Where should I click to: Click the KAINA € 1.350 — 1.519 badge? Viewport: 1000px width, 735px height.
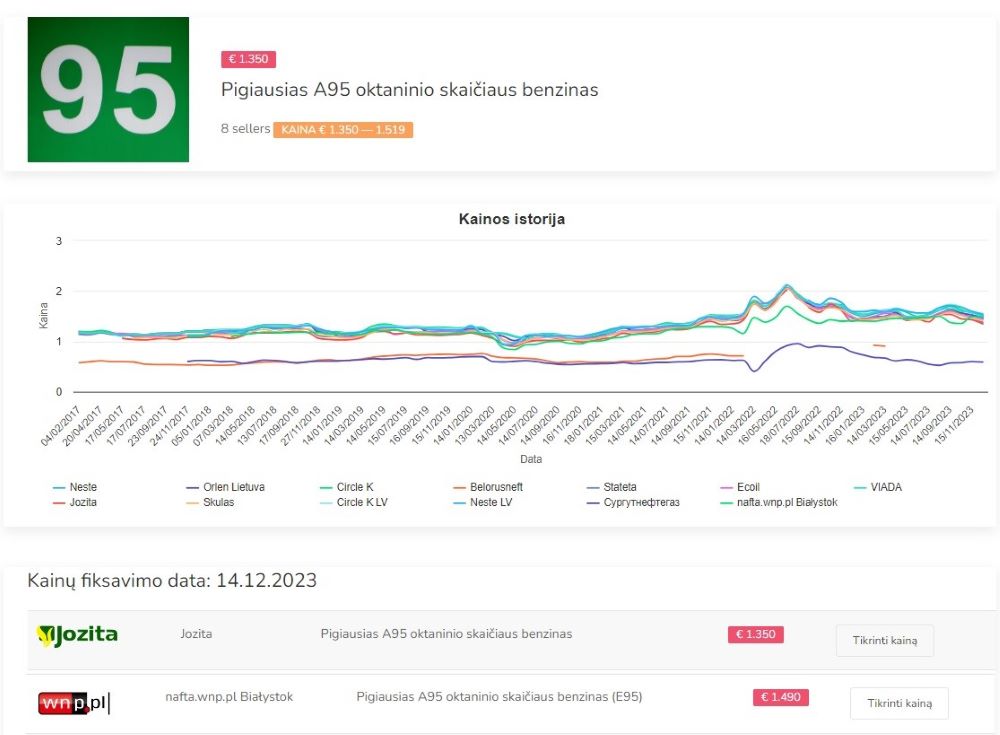[x=342, y=130]
